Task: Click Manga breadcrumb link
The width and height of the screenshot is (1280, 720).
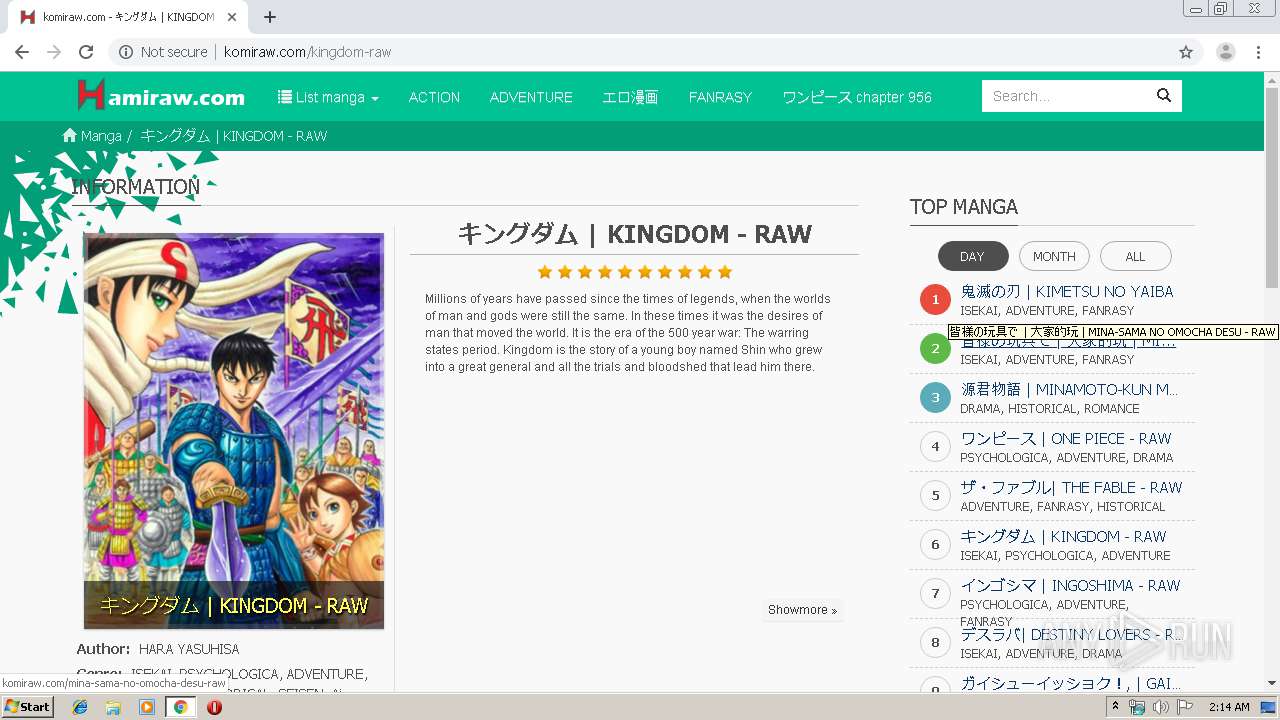Action: pyautogui.click(x=101, y=136)
